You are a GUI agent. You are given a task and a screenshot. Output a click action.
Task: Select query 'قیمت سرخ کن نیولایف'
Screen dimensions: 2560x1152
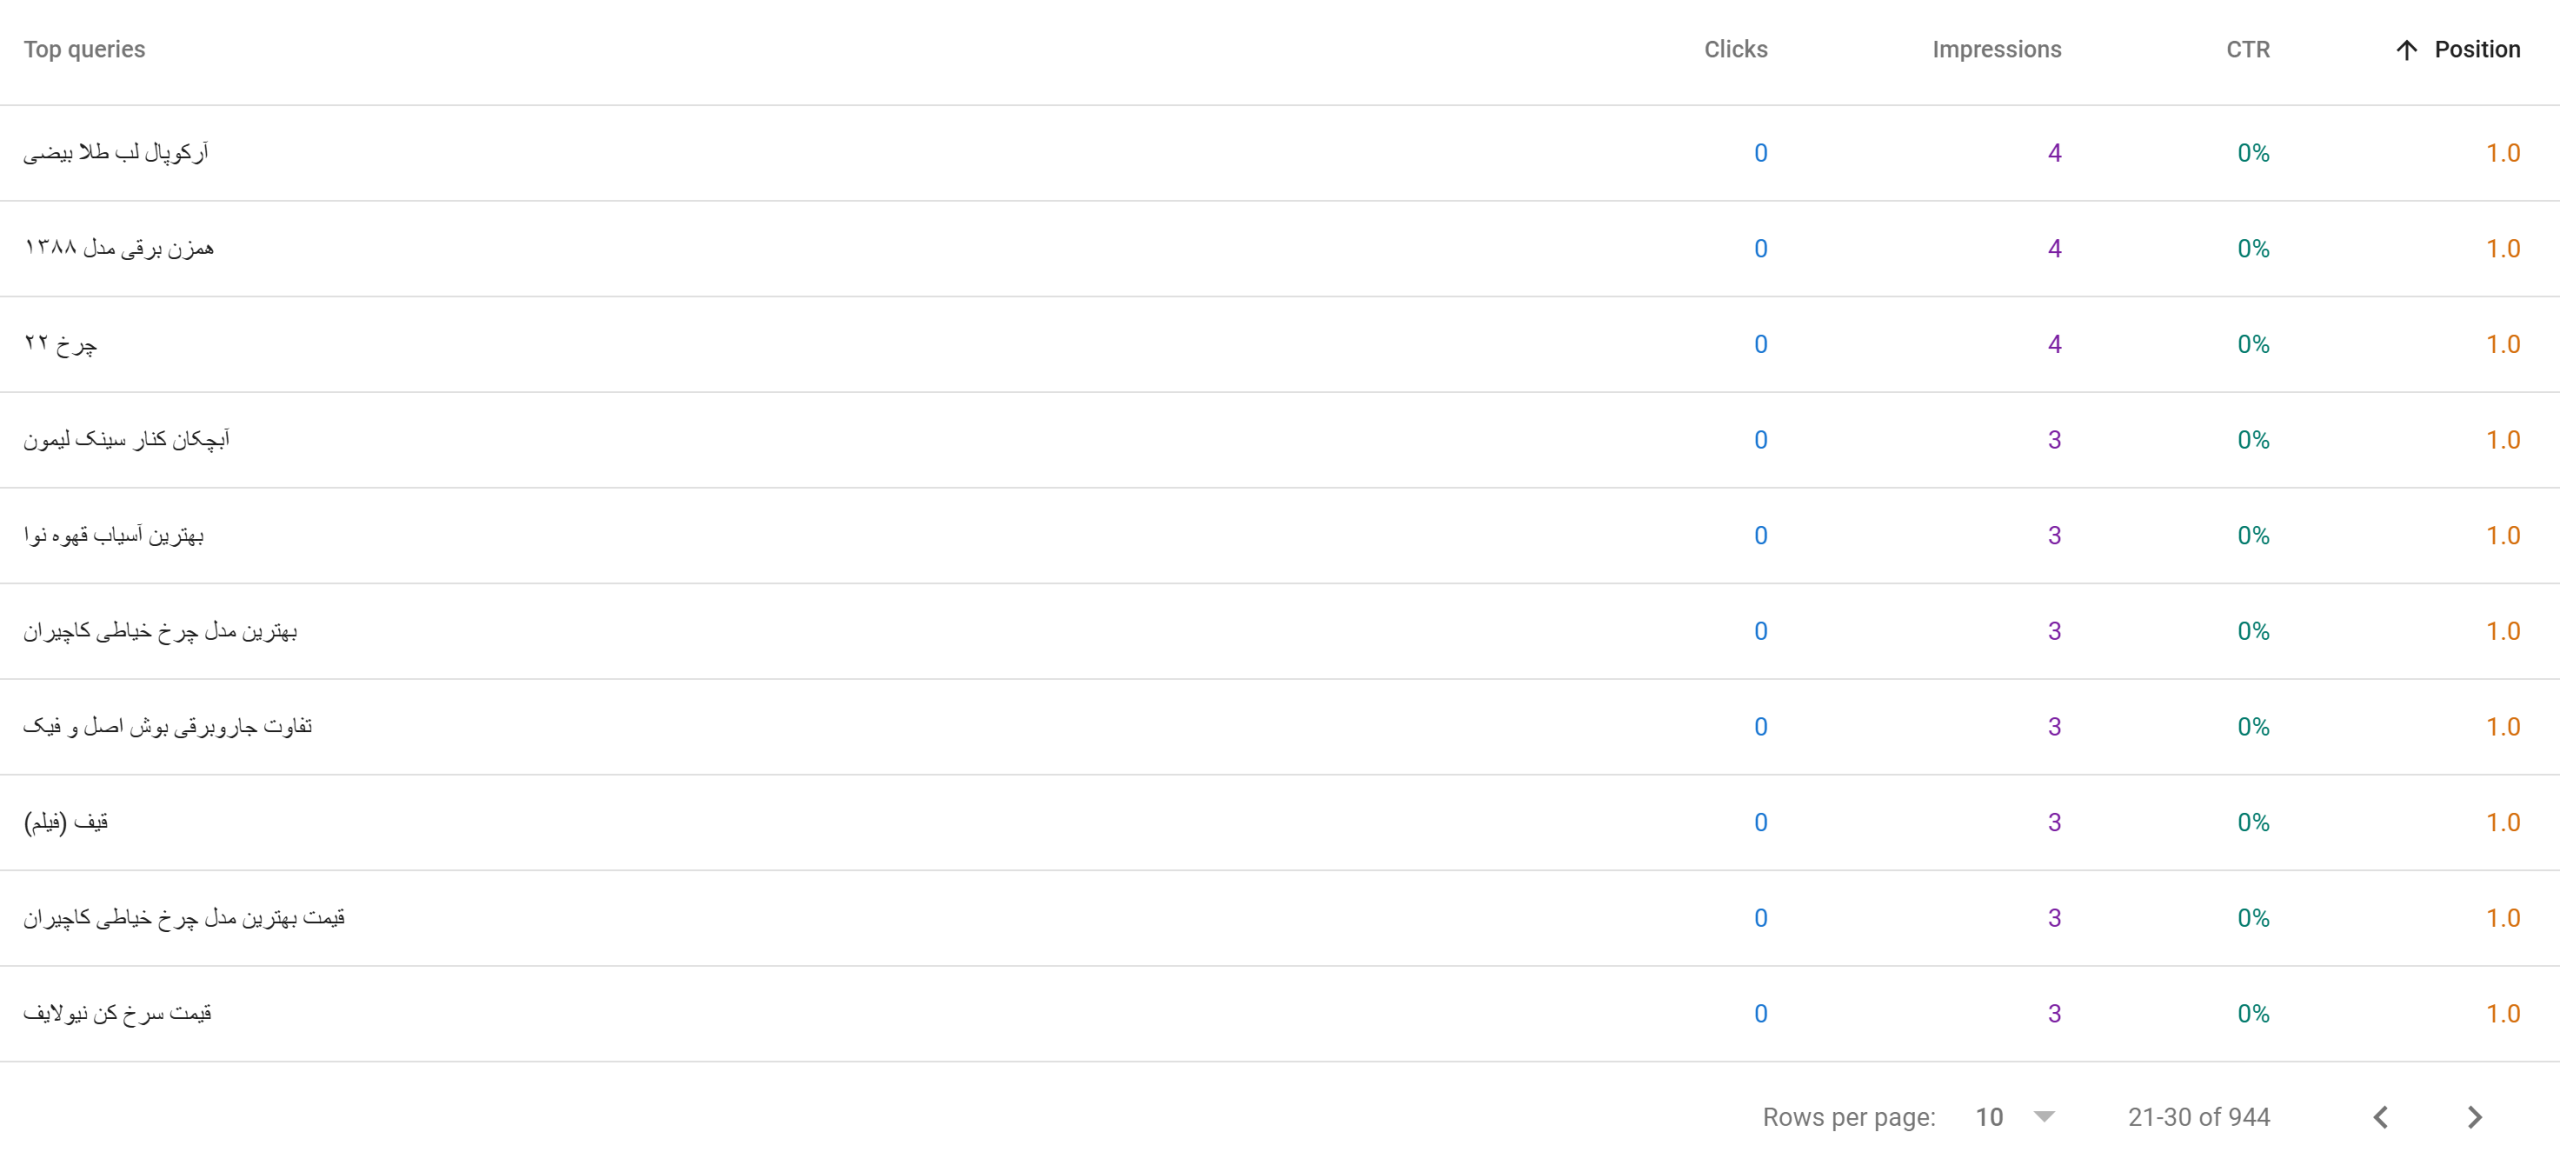pyautogui.click(x=1280, y=1013)
